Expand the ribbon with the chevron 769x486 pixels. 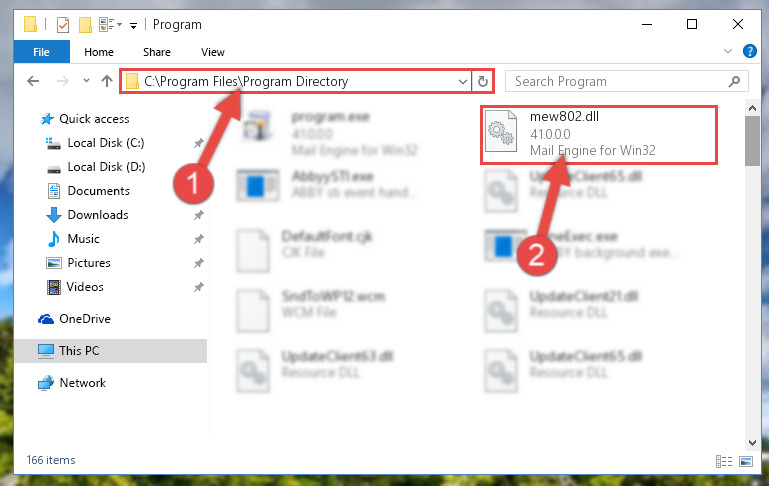[728, 51]
